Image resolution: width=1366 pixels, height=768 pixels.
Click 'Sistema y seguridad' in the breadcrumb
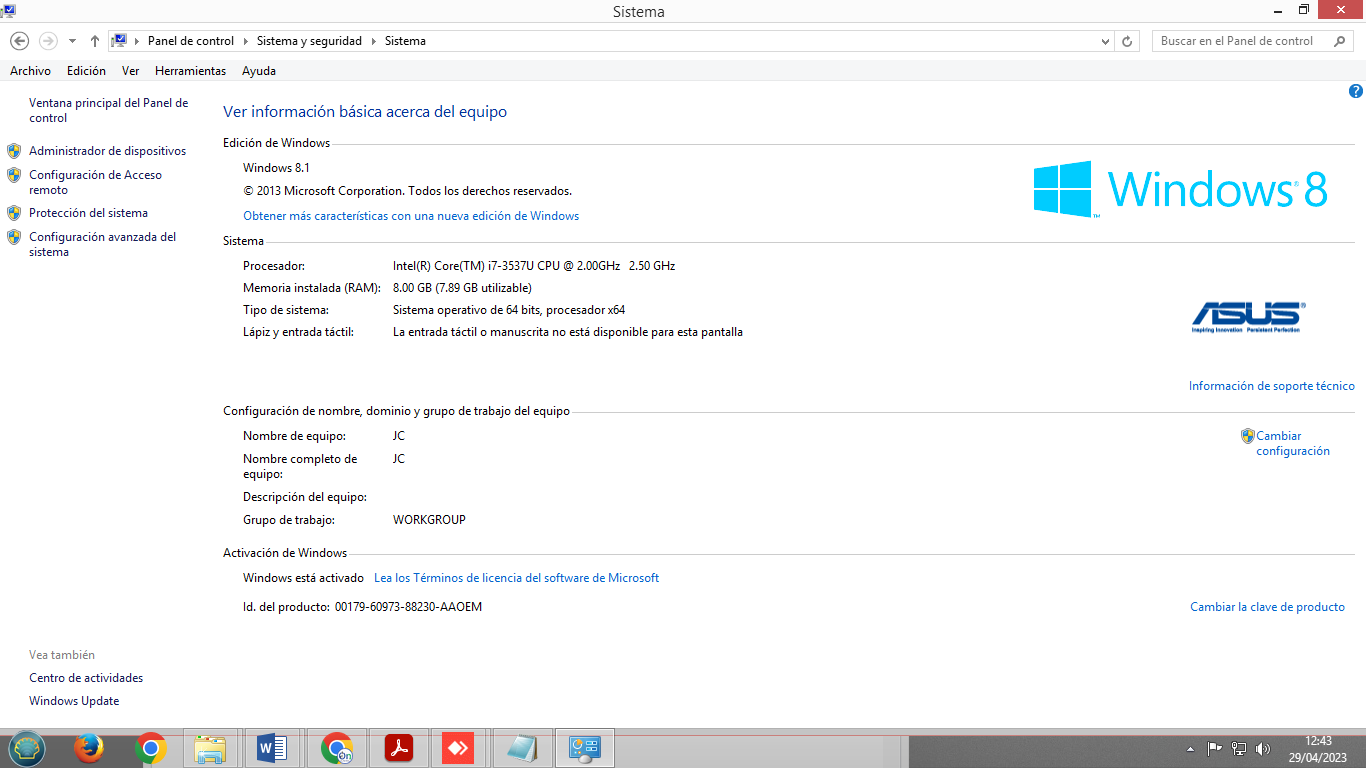[x=310, y=41]
